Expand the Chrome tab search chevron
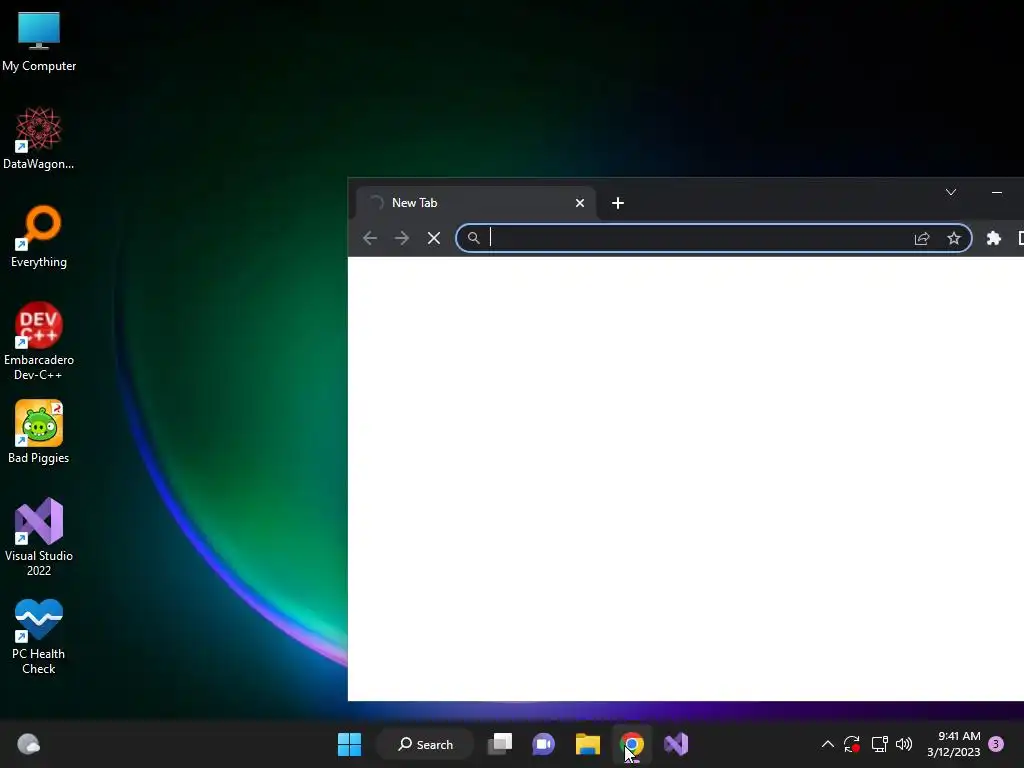1024x768 pixels. tap(951, 192)
